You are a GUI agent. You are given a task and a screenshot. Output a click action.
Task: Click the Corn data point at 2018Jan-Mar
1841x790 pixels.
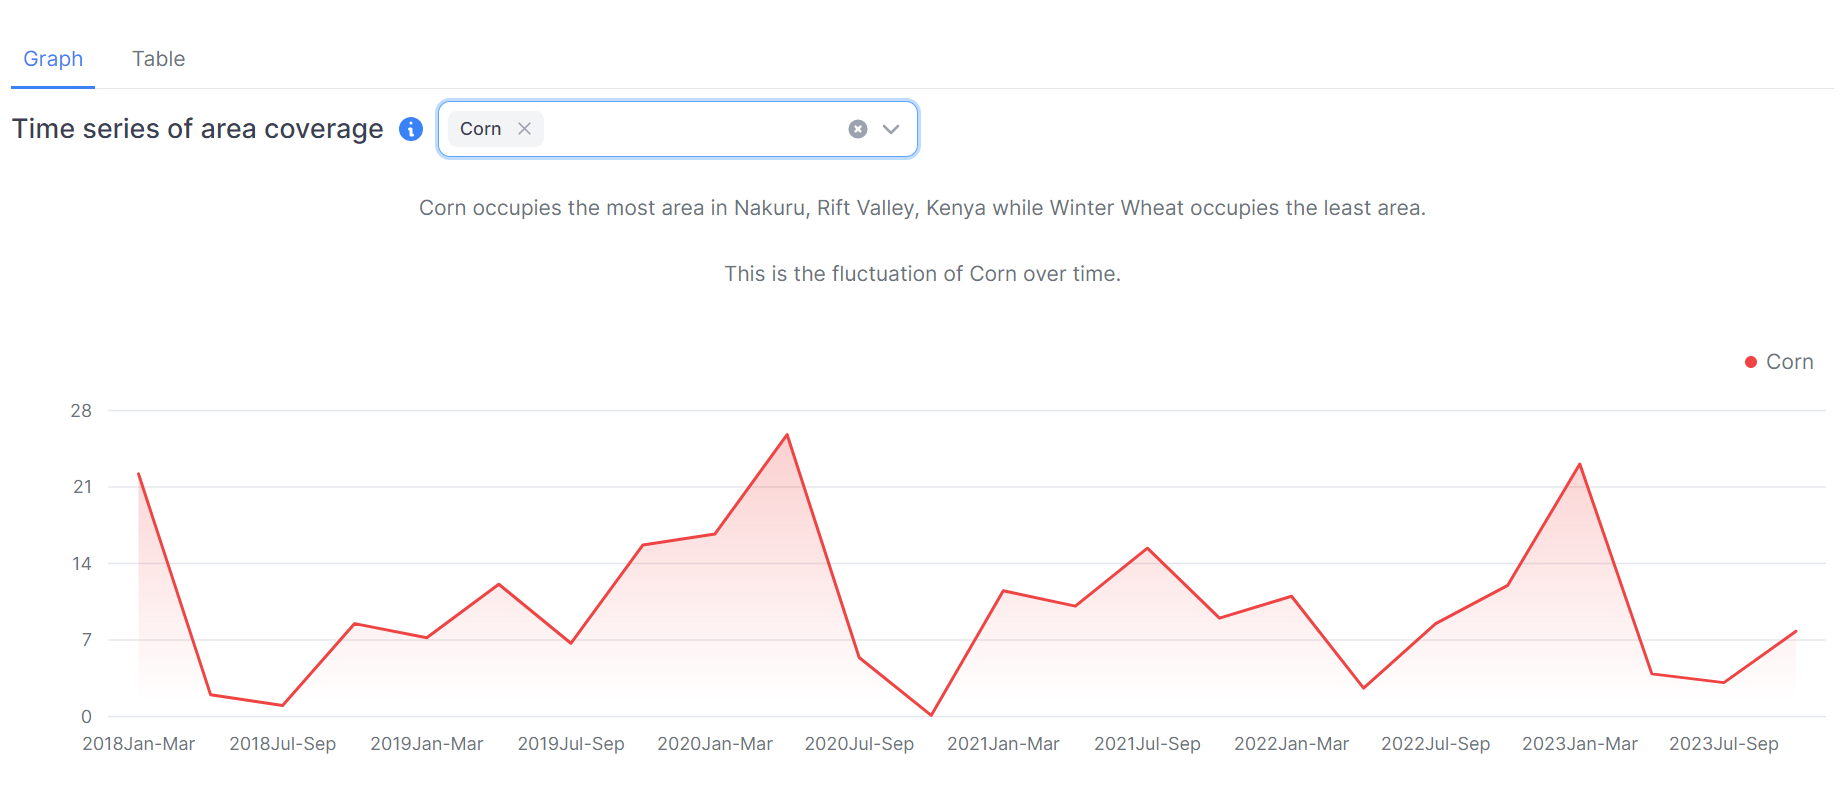click(139, 474)
